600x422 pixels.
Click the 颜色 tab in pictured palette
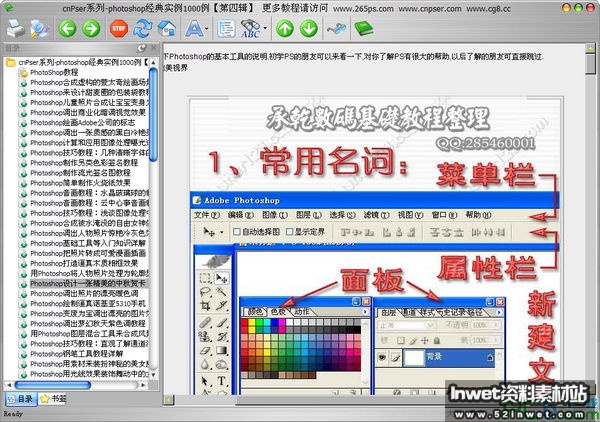click(x=254, y=312)
